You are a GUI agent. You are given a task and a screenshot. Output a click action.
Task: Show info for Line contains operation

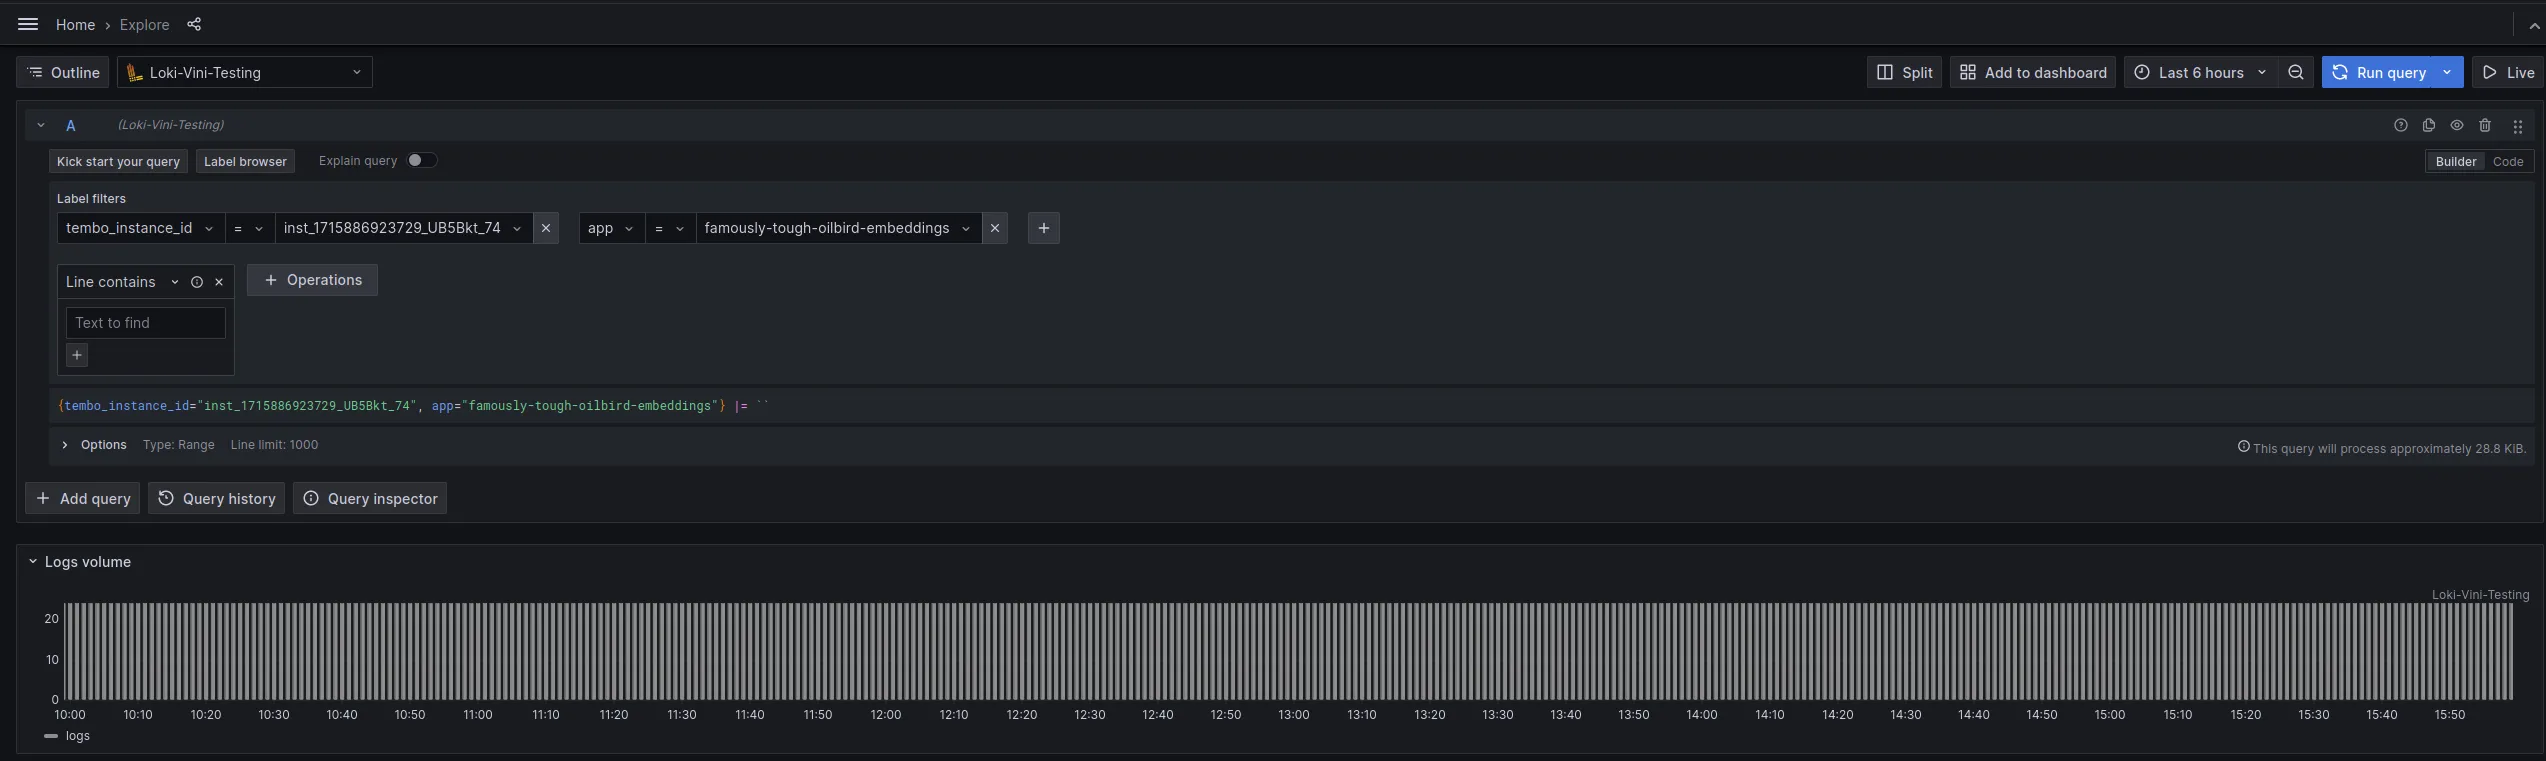[x=197, y=282]
